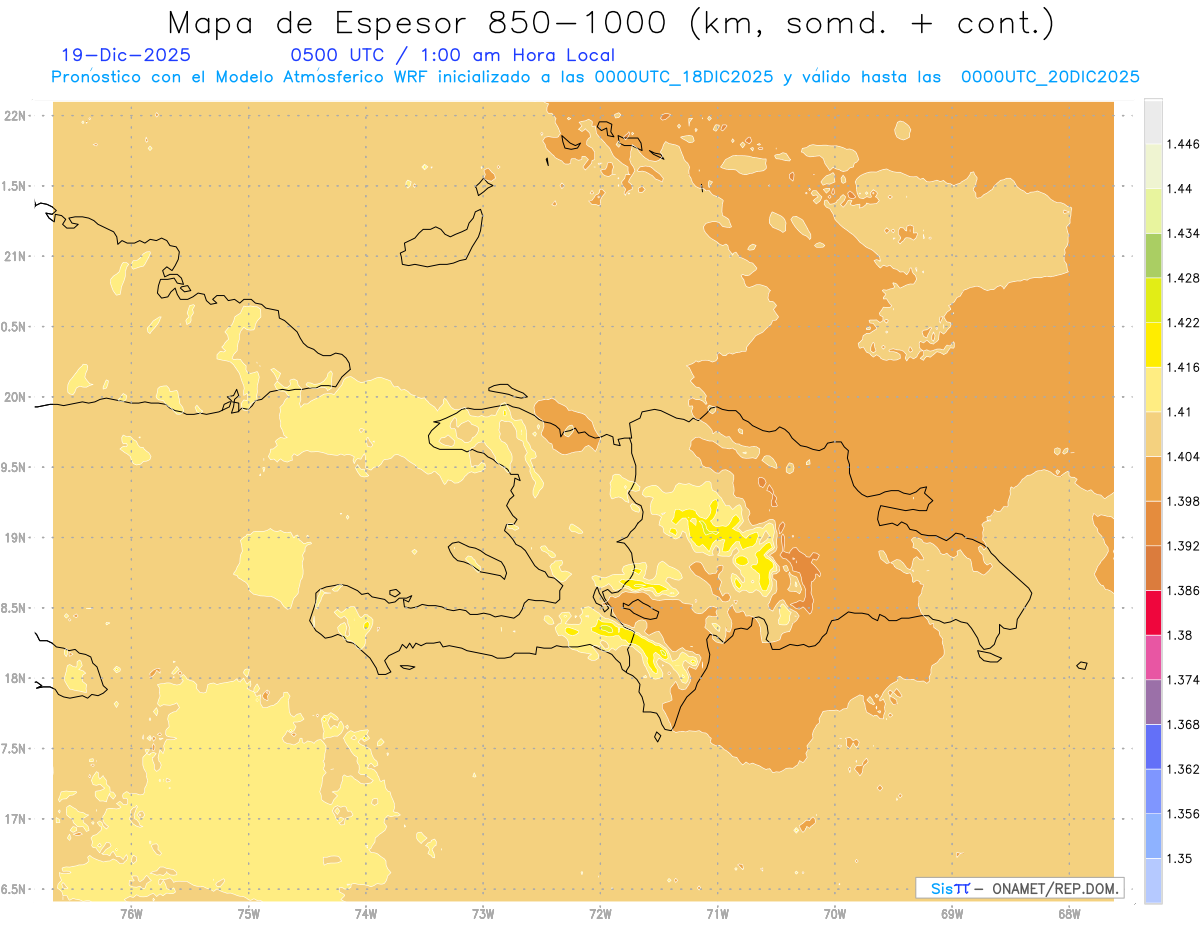1200x927 pixels.
Task: Click the legend value 1.362
Action: [x=1184, y=769]
